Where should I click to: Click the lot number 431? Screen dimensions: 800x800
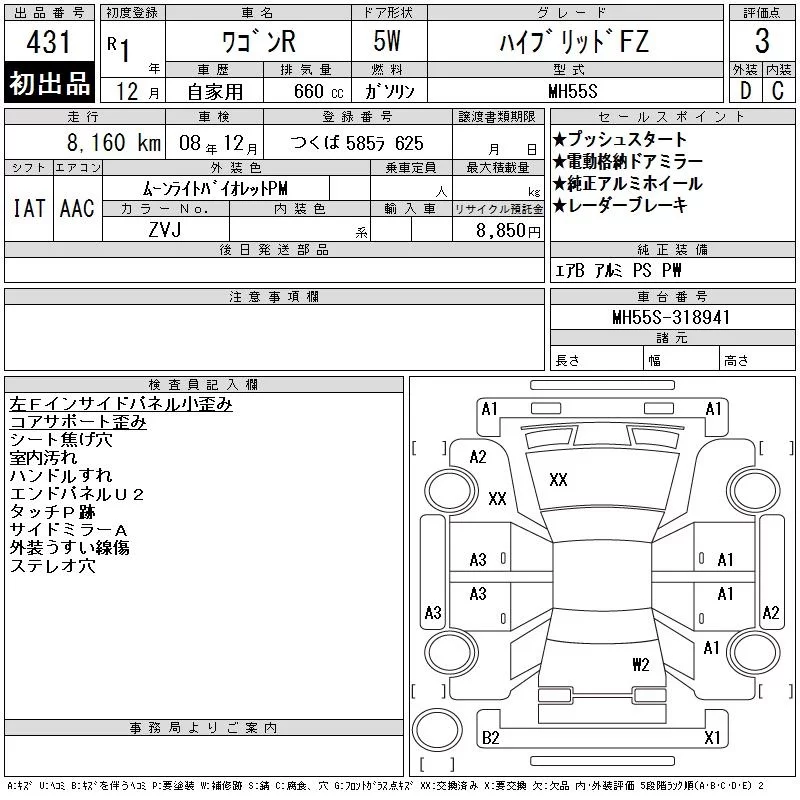tap(48, 42)
